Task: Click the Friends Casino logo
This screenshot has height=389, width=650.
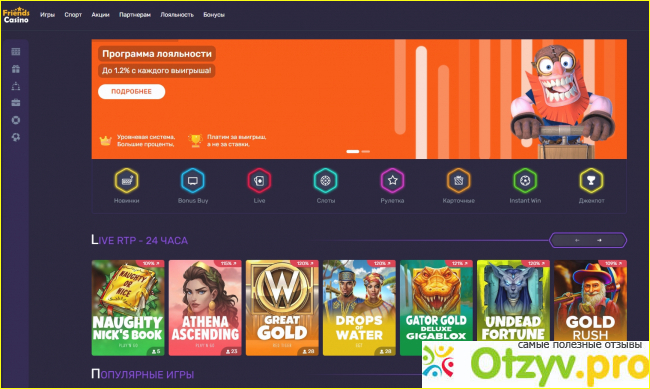Action: [x=16, y=15]
